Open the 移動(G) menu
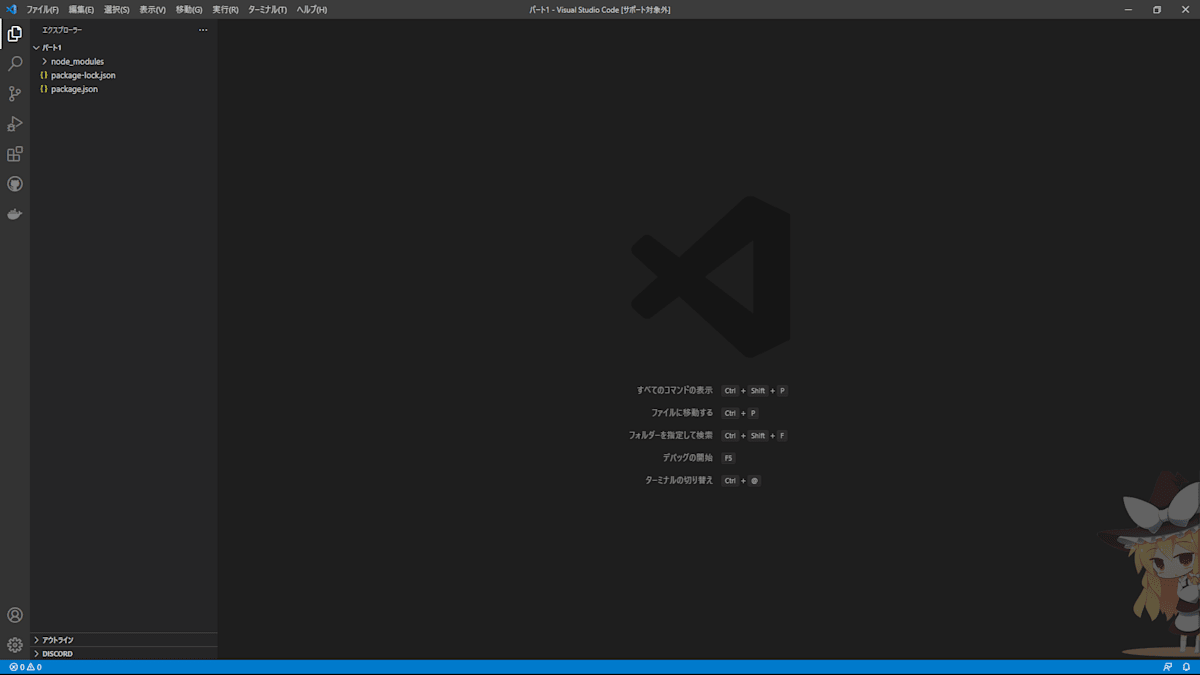The width and height of the screenshot is (1200, 675). pyautogui.click(x=189, y=9)
